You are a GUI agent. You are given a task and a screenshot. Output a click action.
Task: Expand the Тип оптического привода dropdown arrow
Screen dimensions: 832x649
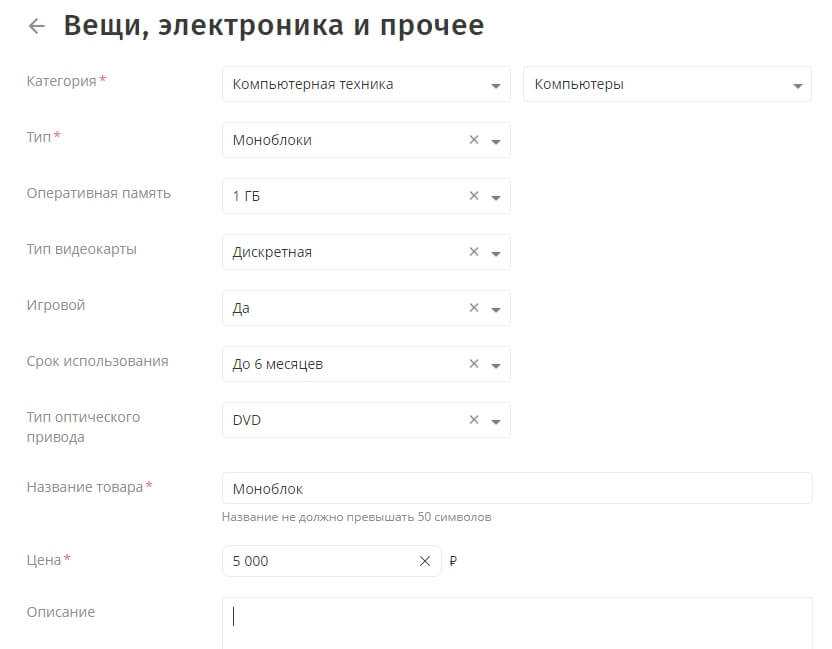point(496,422)
